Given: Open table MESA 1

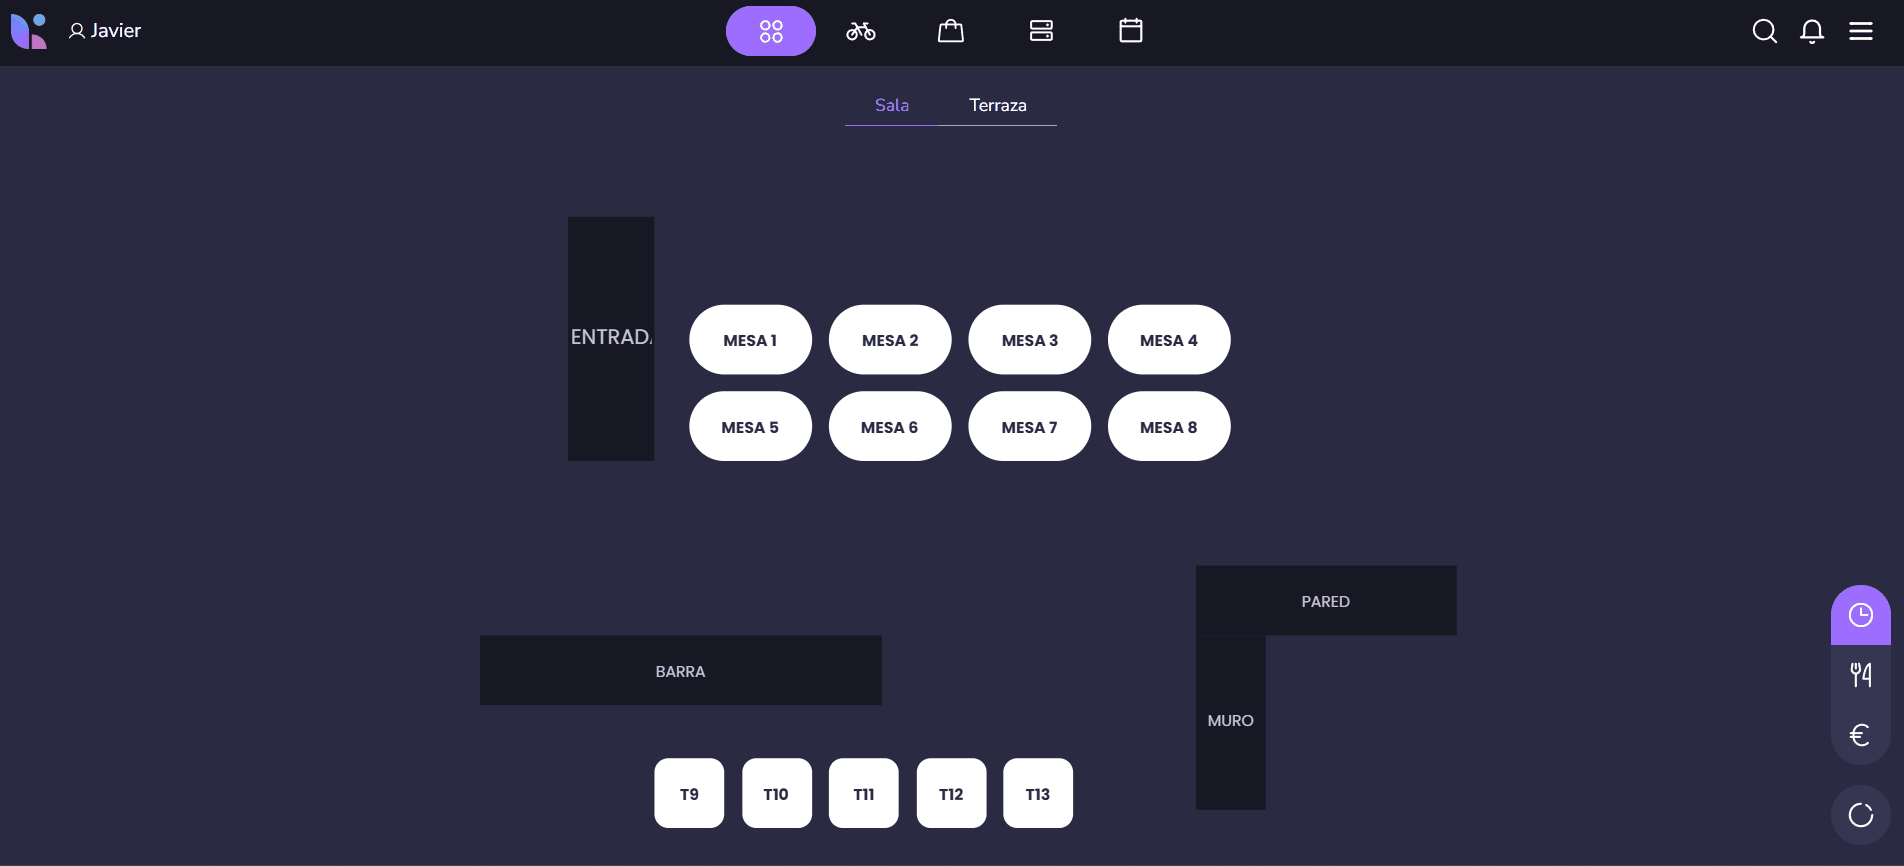Looking at the screenshot, I should tap(750, 340).
